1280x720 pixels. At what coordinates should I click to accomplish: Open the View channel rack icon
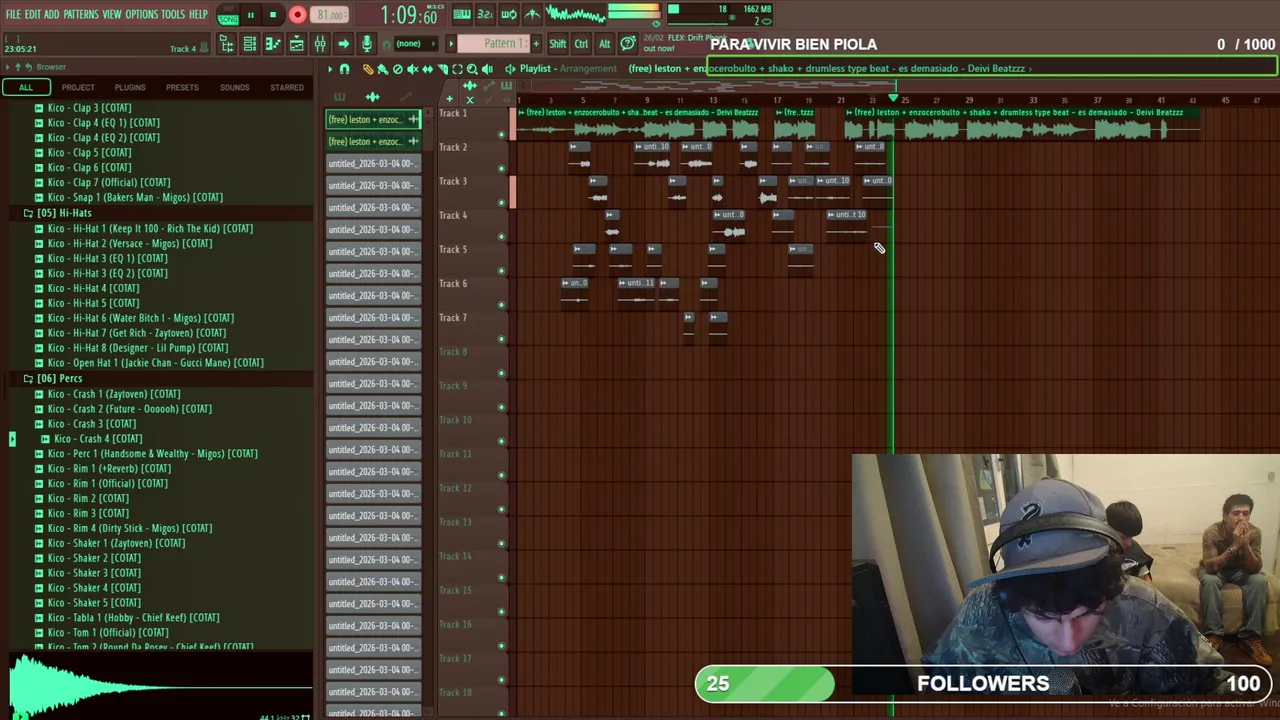(x=249, y=44)
